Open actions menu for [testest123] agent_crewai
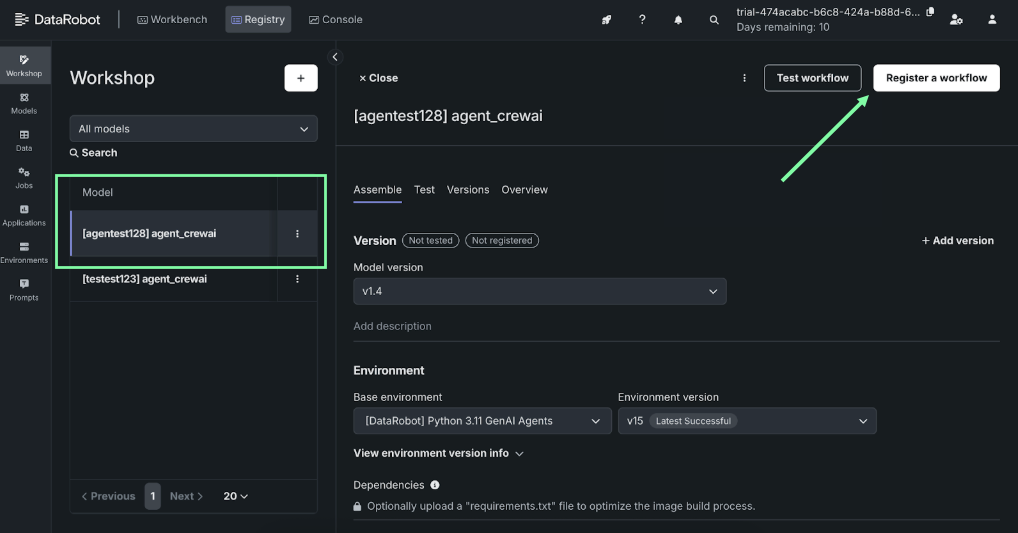 (297, 279)
